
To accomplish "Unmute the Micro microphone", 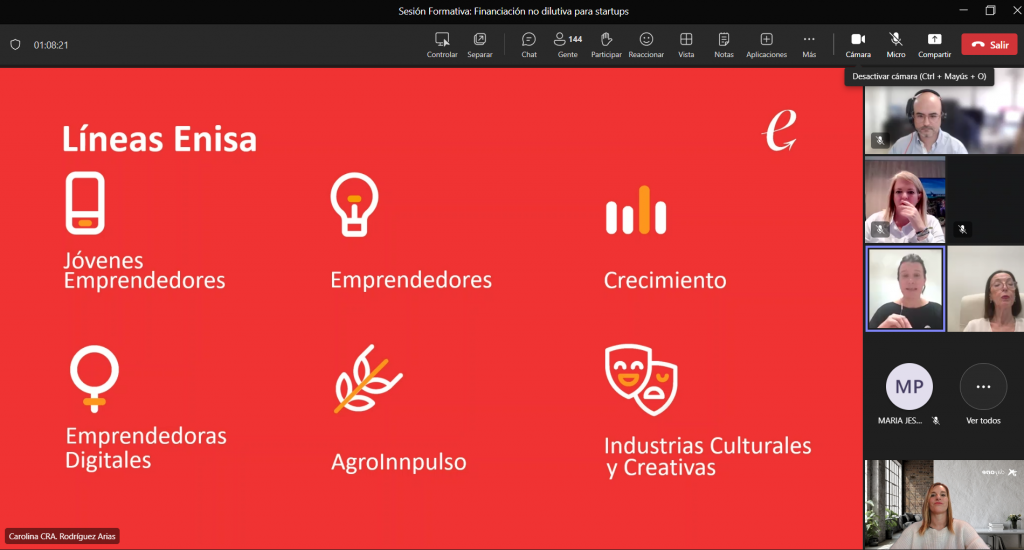I will tap(895, 45).
